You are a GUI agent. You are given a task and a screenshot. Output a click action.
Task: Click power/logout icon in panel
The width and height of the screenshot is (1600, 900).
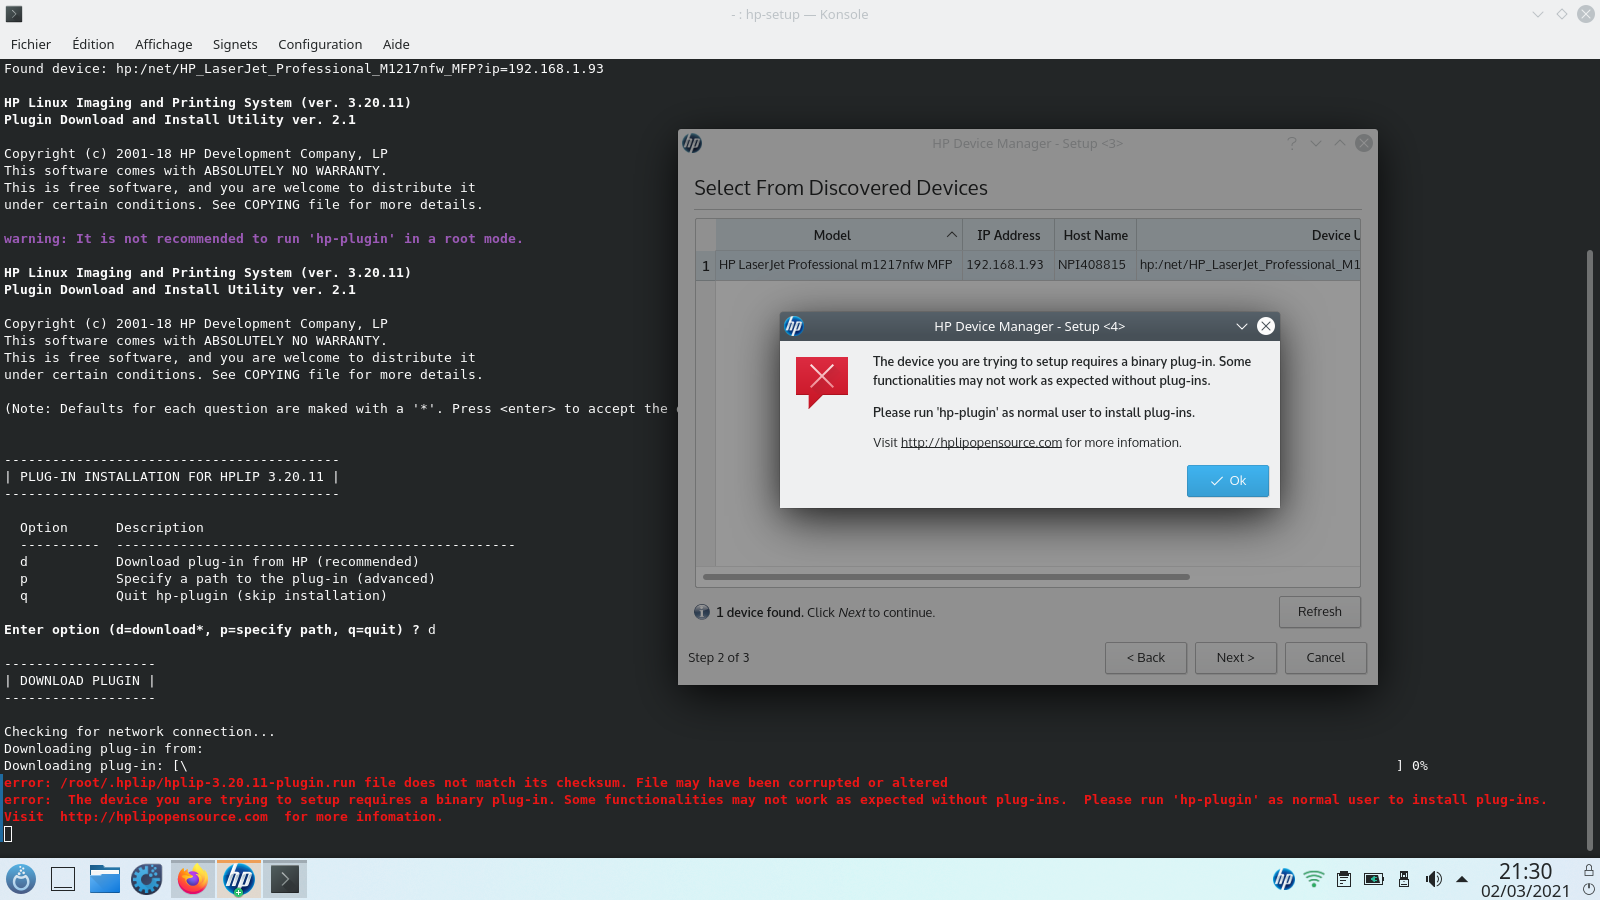click(x=1589, y=889)
